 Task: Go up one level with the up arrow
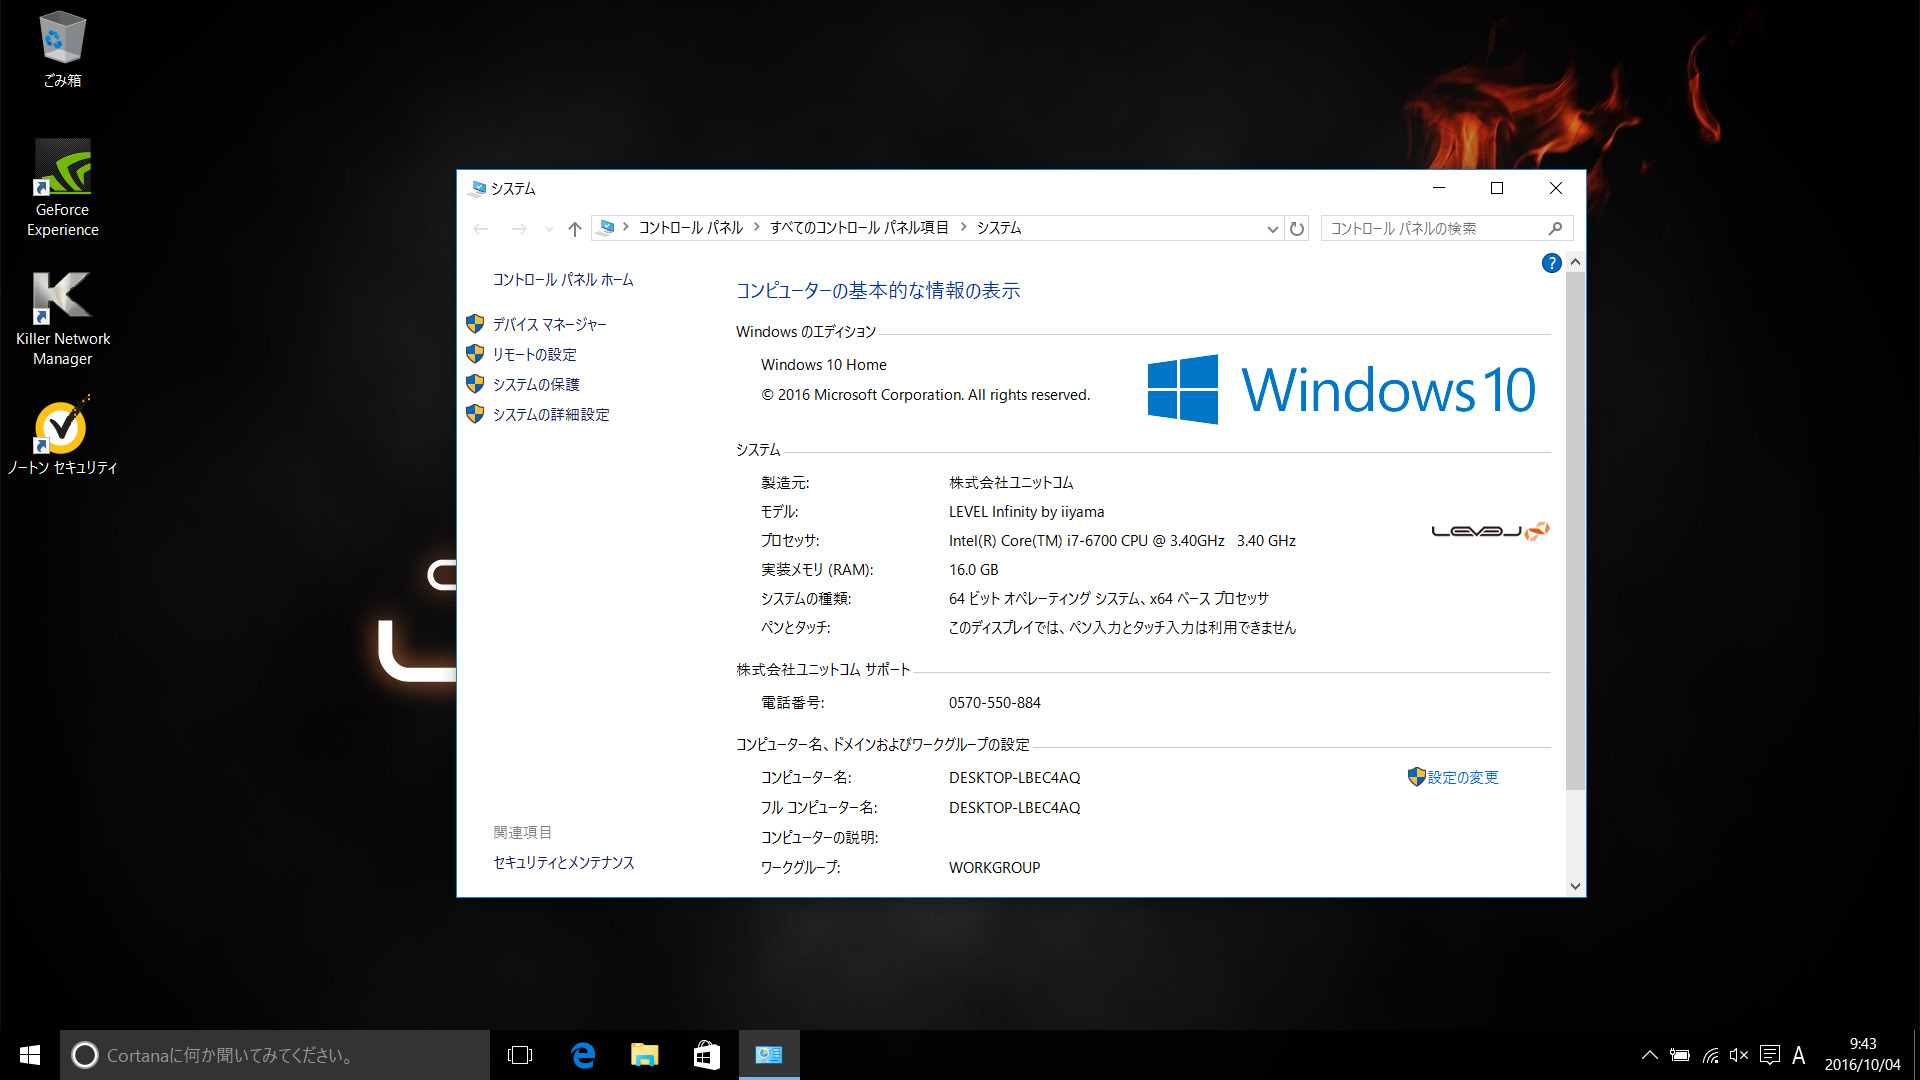pos(575,229)
